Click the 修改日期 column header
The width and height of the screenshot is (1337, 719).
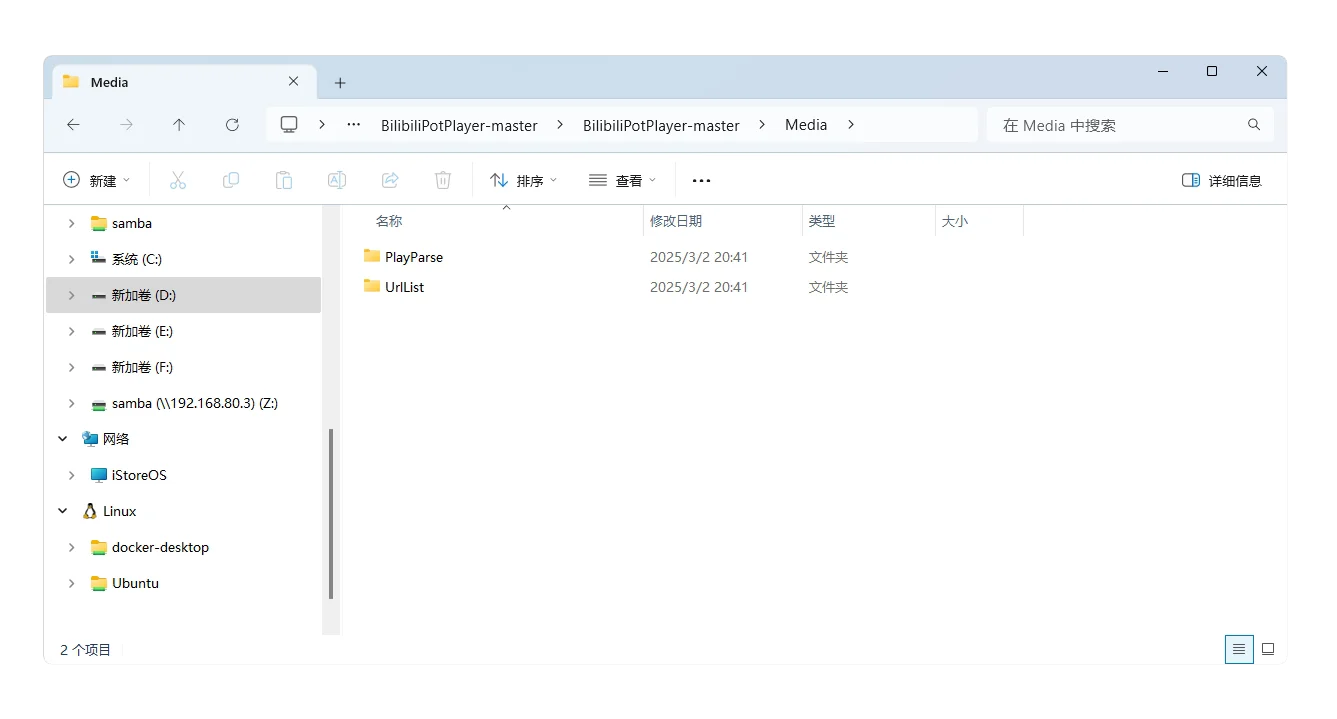(676, 221)
